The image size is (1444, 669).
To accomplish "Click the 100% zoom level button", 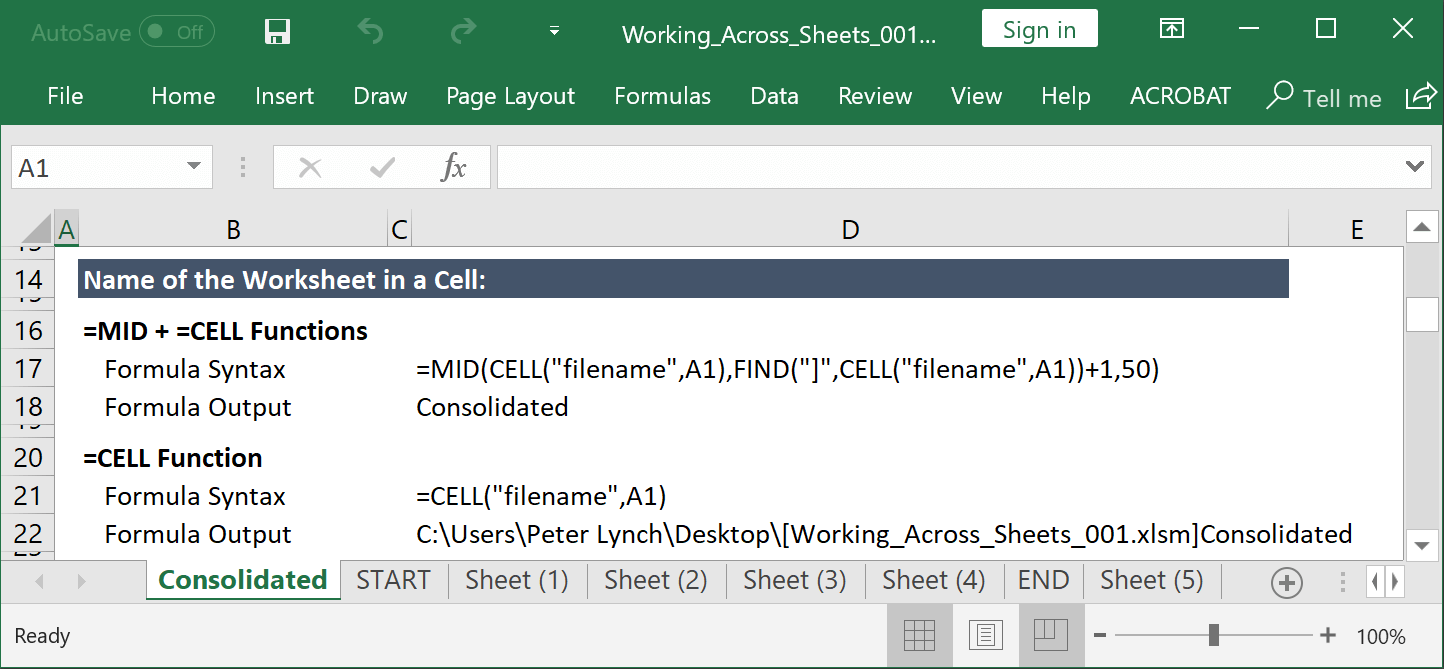I will [x=1381, y=636].
